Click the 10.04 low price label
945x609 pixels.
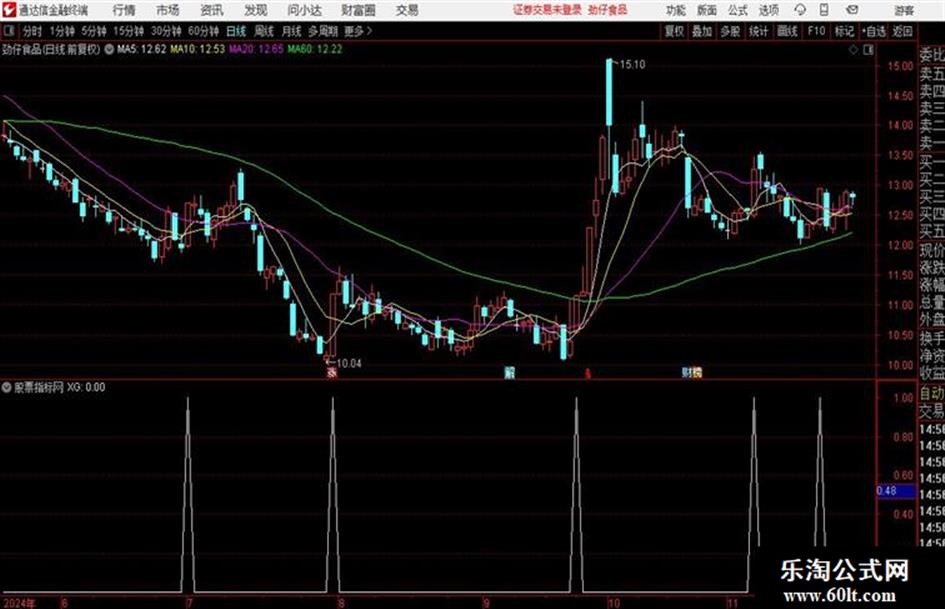point(348,363)
